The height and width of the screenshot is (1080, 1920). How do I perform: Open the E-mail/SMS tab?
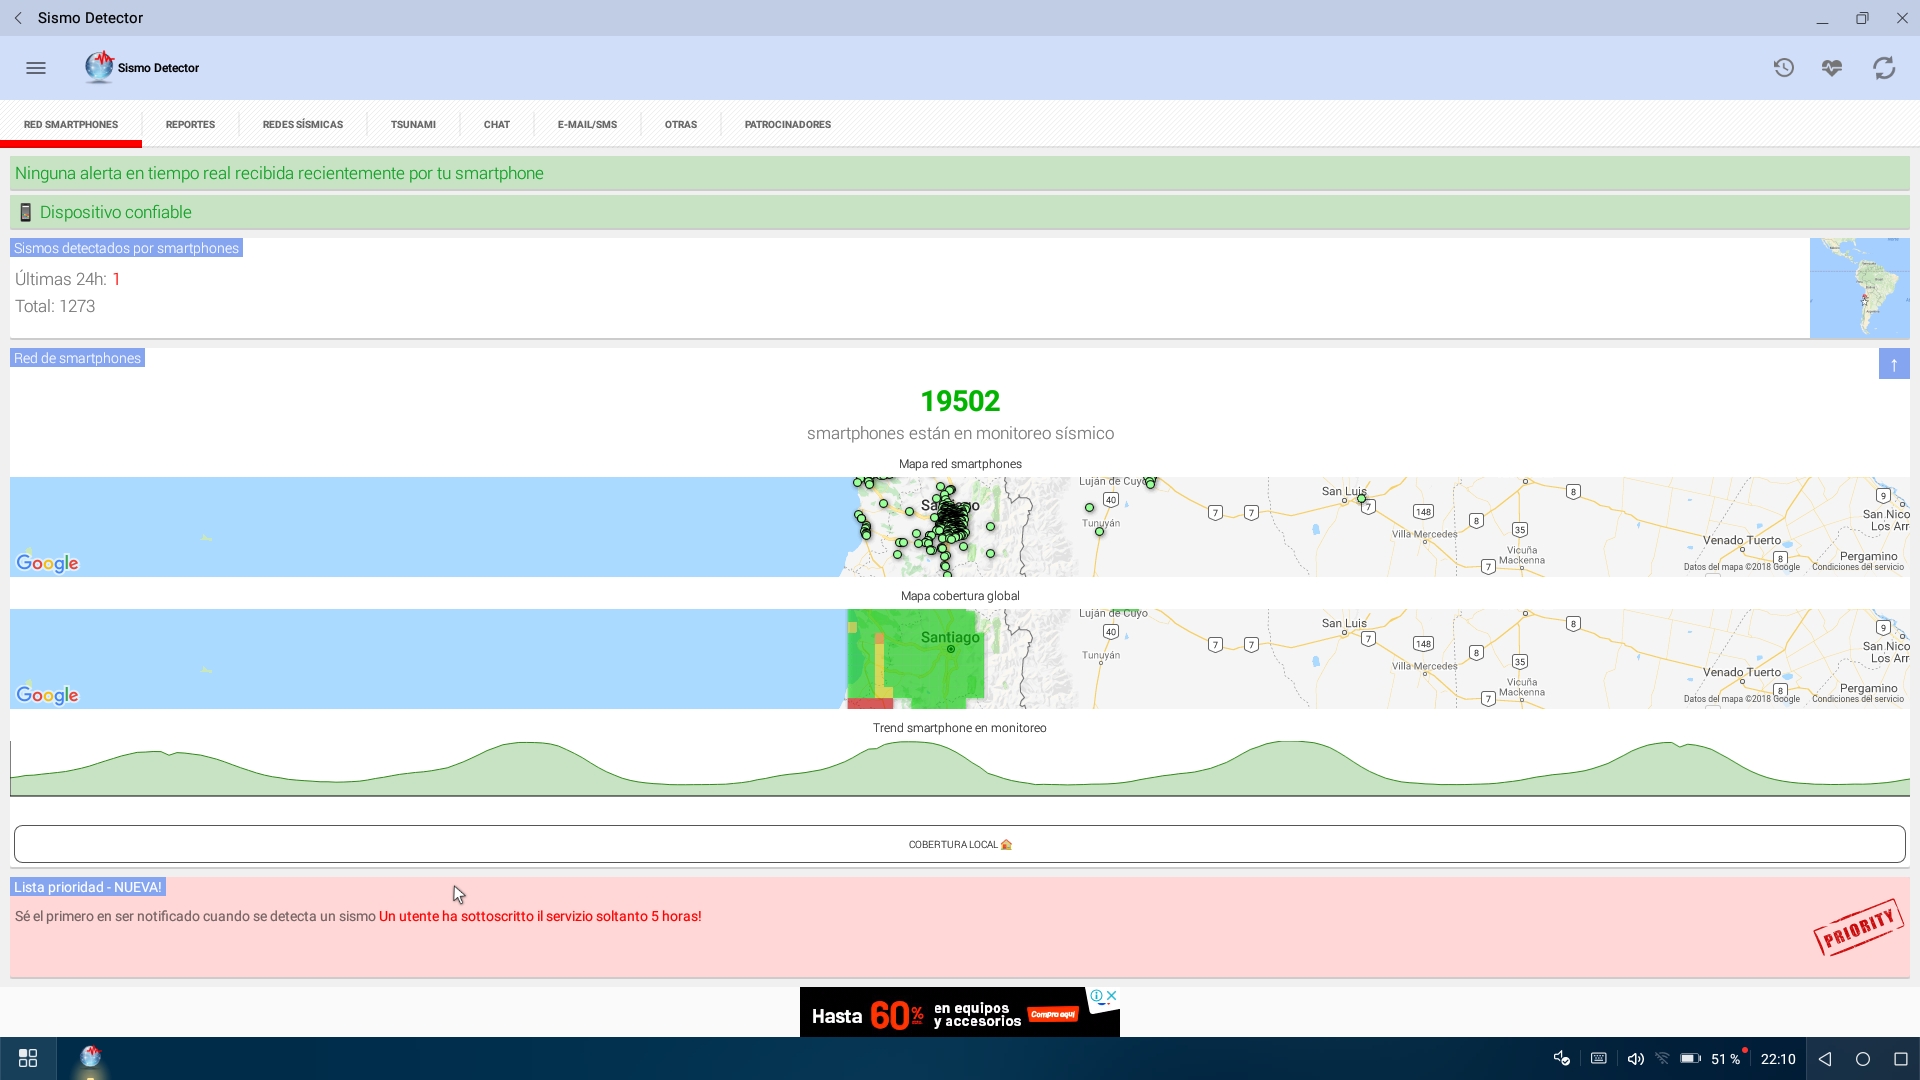point(587,125)
